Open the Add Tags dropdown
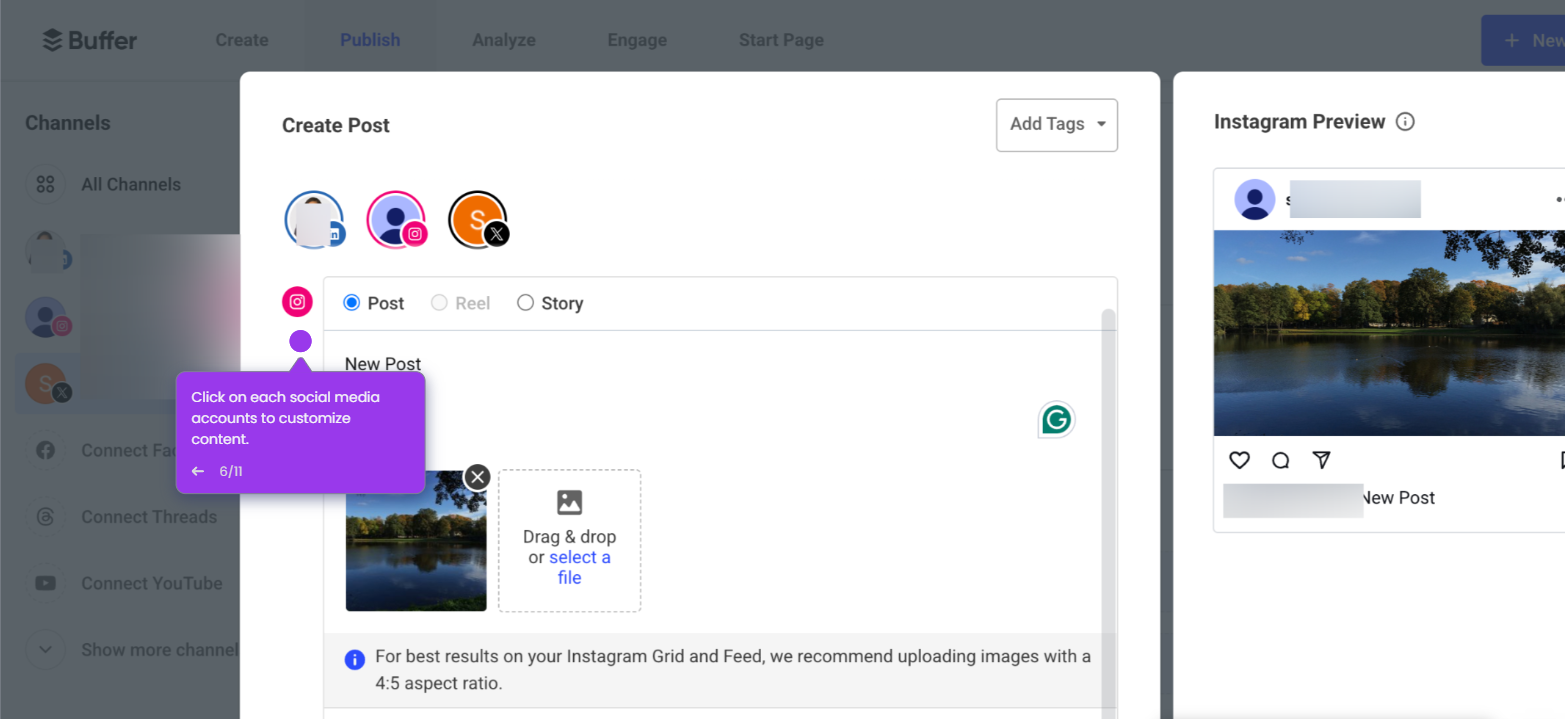 pyautogui.click(x=1057, y=125)
